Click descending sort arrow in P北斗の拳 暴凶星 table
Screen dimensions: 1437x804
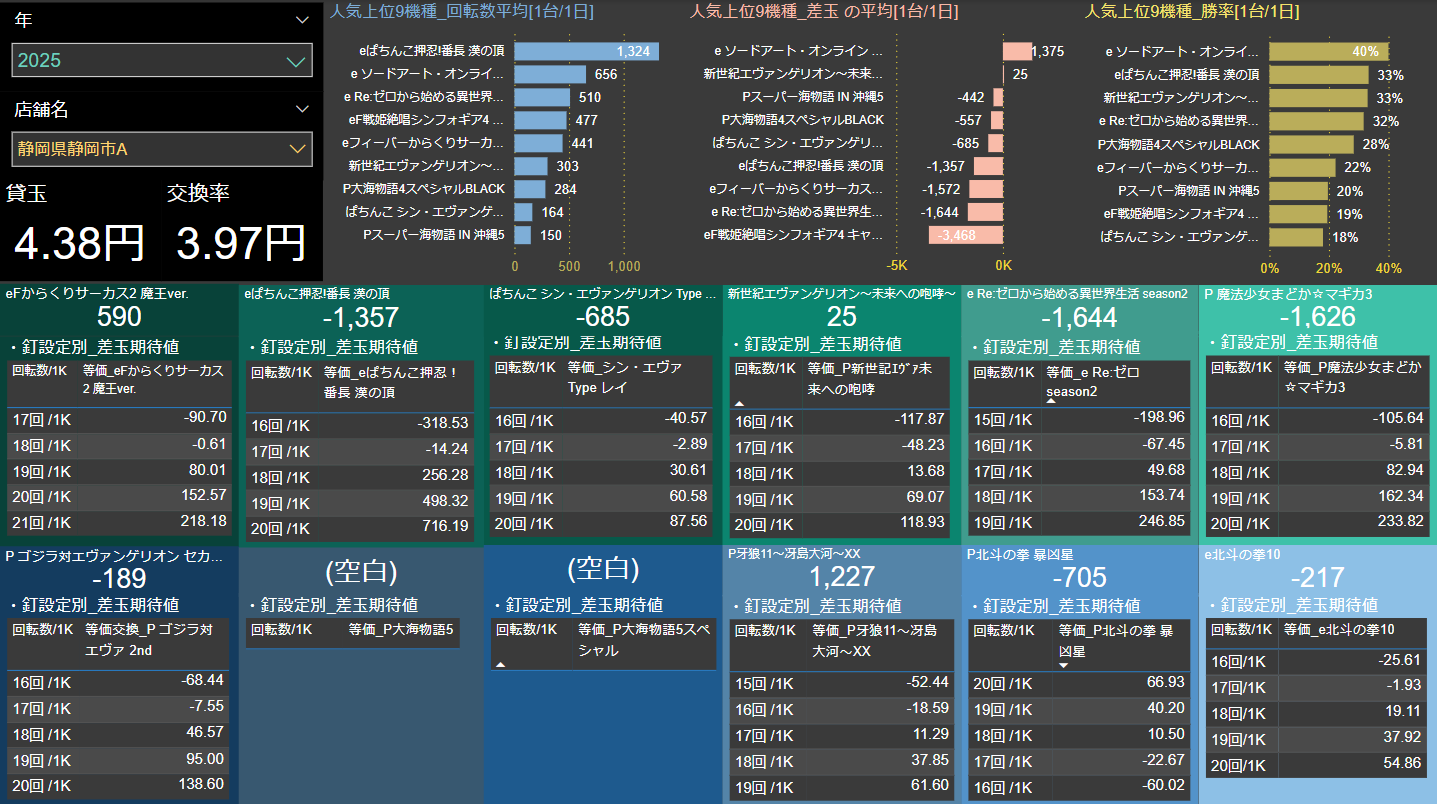pyautogui.click(x=1063, y=664)
